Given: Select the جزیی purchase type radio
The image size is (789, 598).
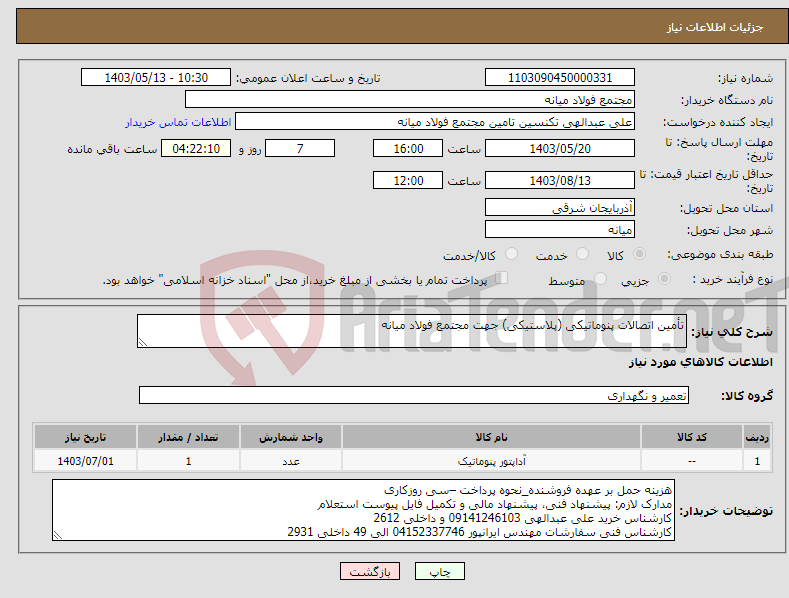Looking at the screenshot, I should (x=664, y=278).
